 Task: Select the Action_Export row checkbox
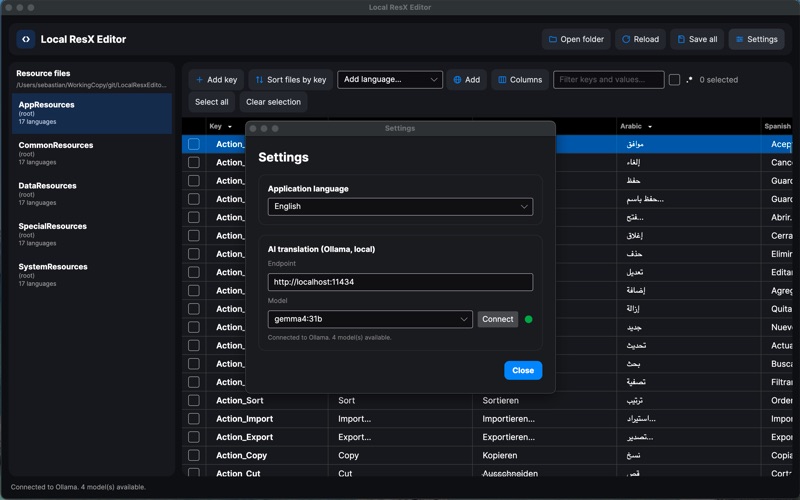[x=194, y=437]
